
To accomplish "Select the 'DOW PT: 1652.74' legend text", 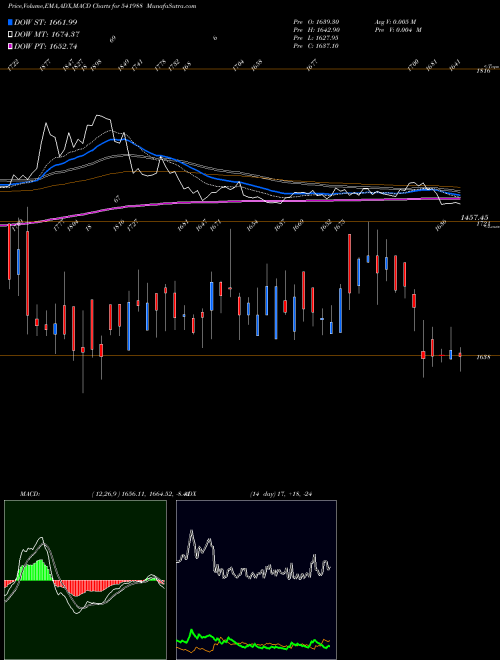I will click(45, 46).
